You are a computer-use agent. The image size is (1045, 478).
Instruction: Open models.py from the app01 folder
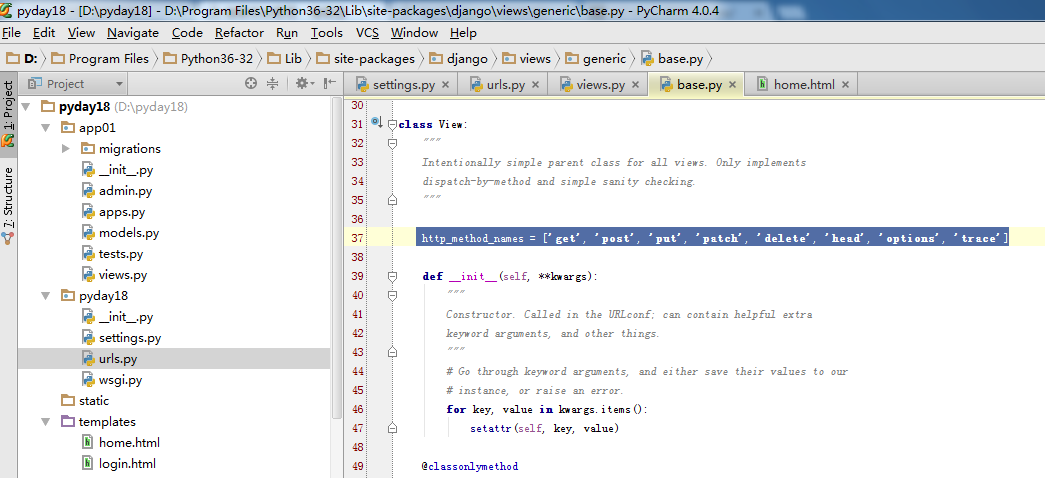click(128, 233)
